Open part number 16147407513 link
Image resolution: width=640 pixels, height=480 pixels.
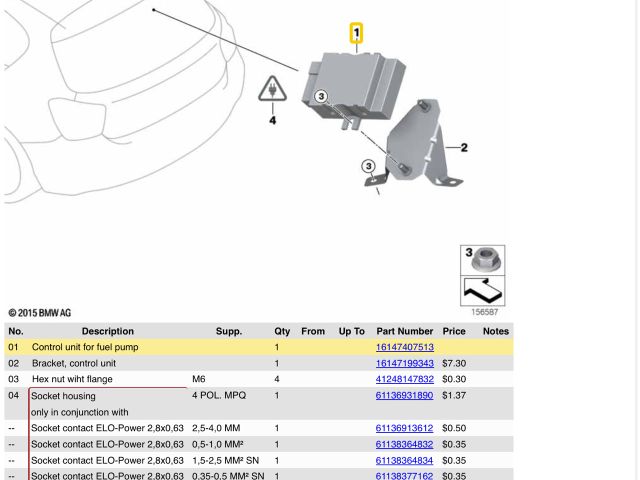point(404,347)
